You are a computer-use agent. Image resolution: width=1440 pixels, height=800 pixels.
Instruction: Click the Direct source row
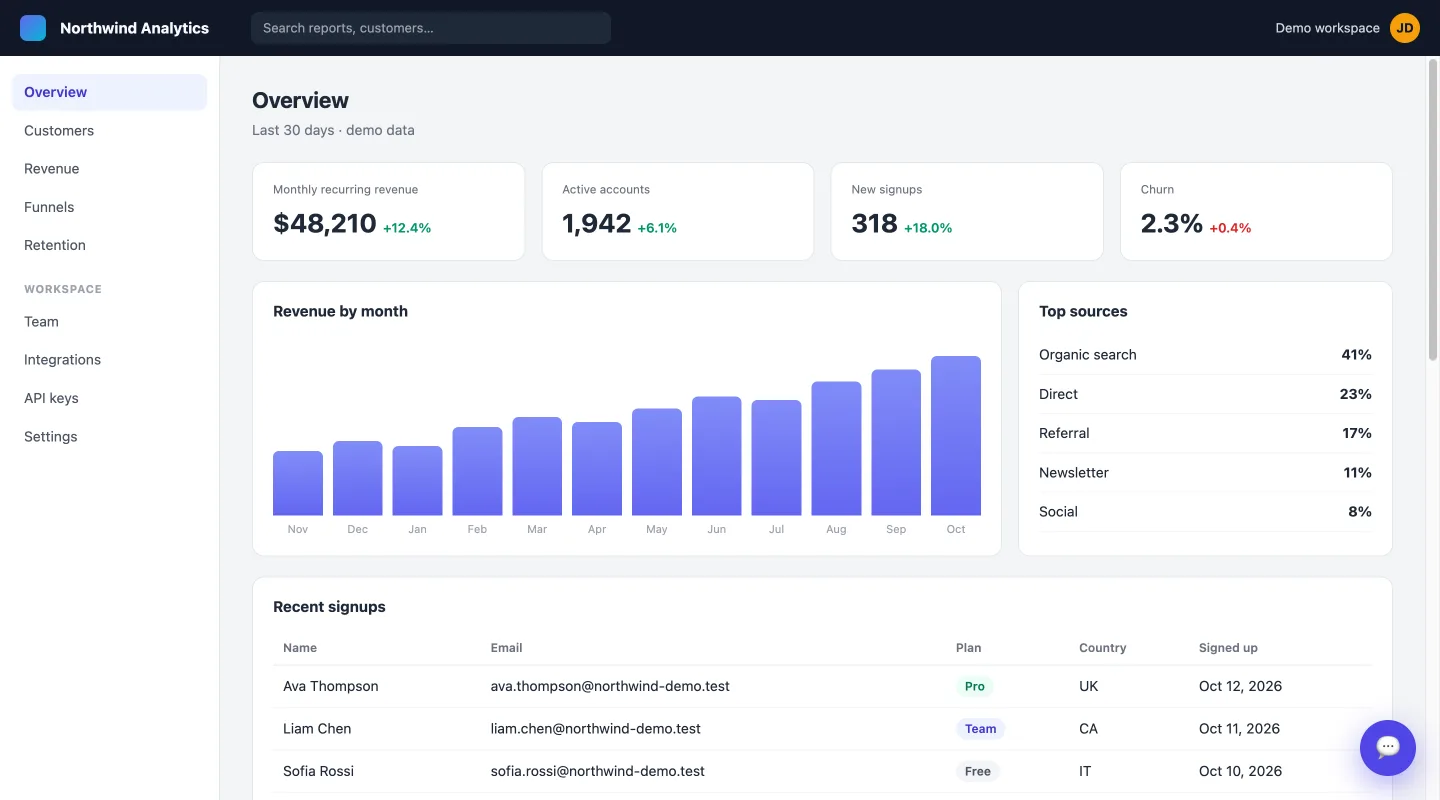point(1205,394)
